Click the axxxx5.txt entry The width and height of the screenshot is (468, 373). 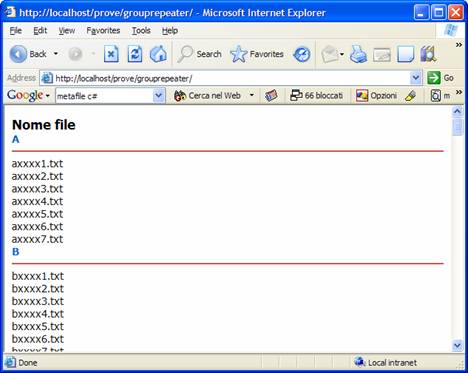coord(37,214)
